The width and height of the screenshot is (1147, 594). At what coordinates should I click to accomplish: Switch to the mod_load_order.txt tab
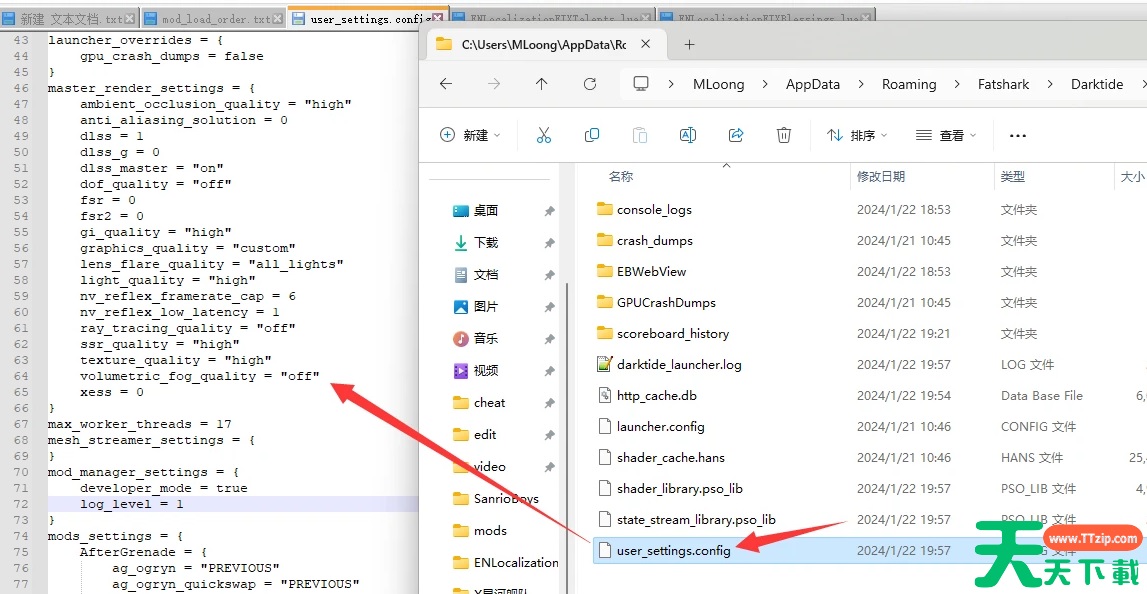point(213,18)
